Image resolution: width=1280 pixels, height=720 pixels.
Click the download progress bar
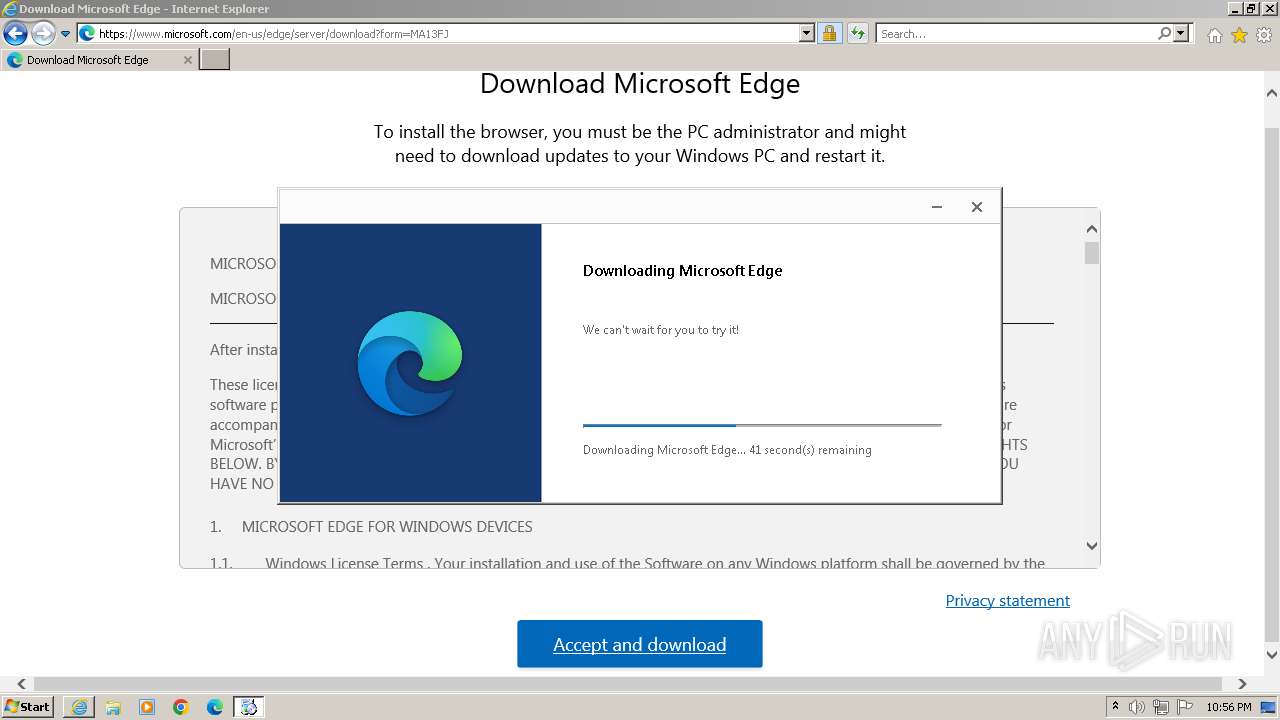[x=762, y=426]
